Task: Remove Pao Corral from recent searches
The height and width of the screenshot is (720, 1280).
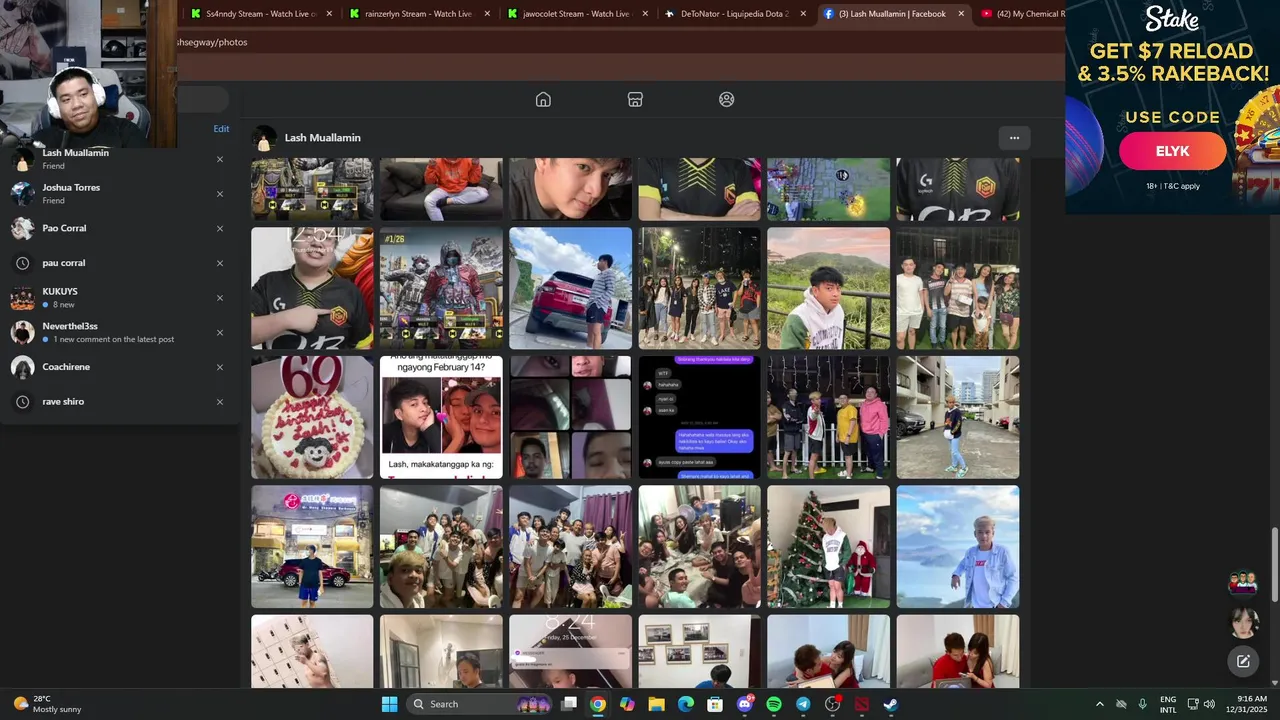Action: (x=220, y=228)
